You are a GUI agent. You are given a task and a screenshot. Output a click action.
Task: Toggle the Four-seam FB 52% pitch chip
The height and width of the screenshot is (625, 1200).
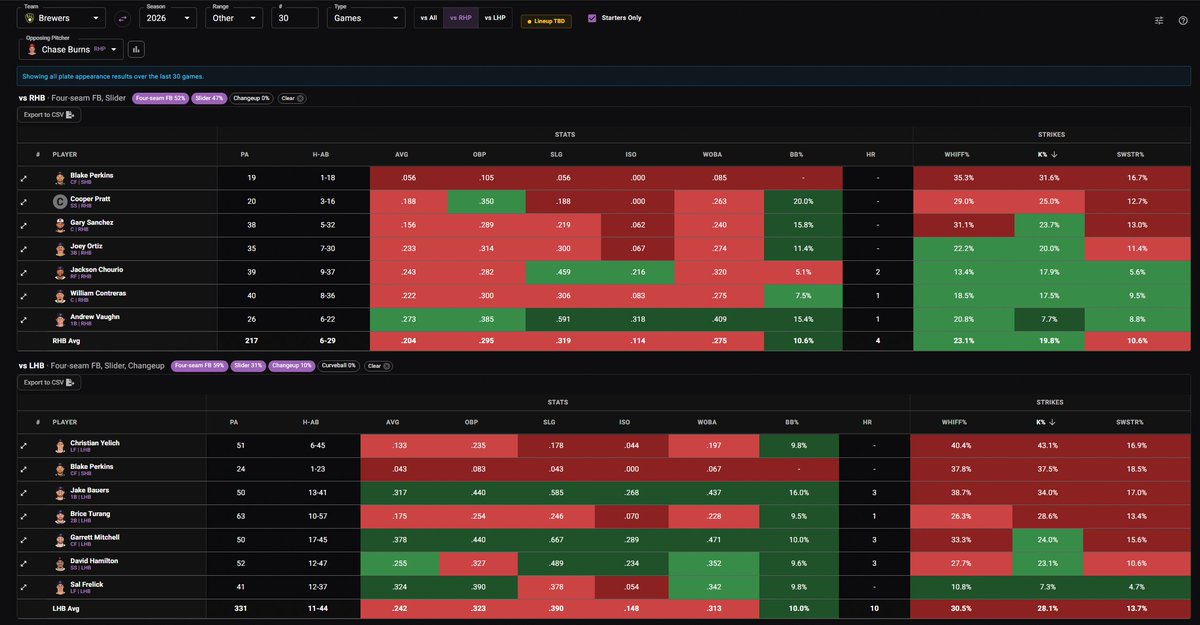pyautogui.click(x=161, y=98)
